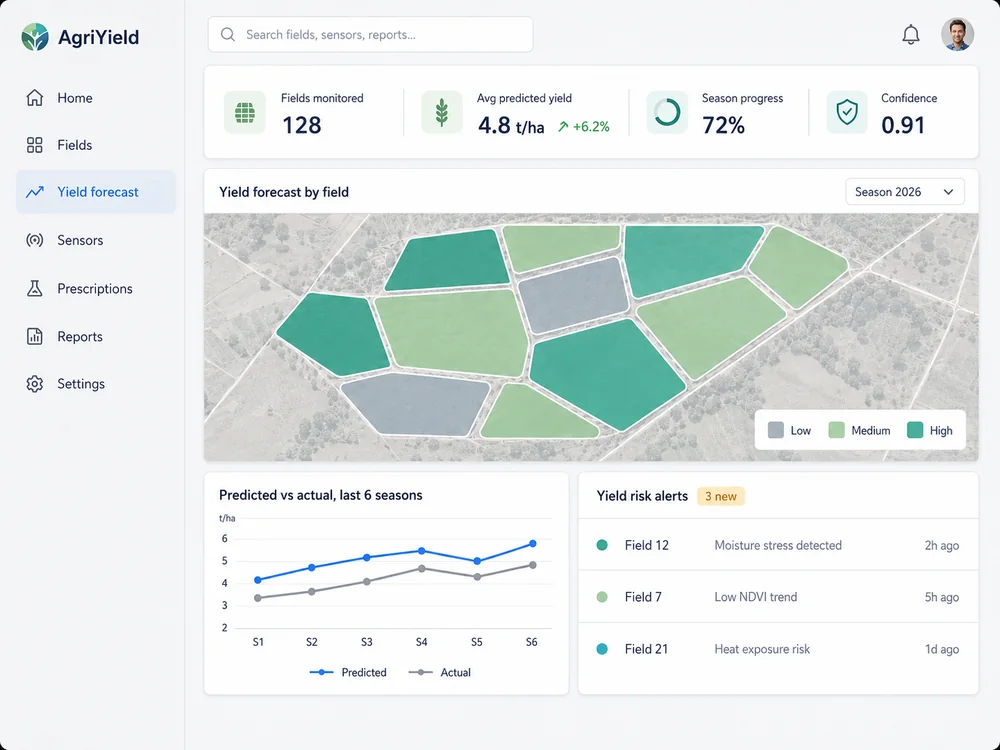Image resolution: width=1000 pixels, height=750 pixels.
Task: Click the Medium legend color swatch
Action: pos(836,430)
